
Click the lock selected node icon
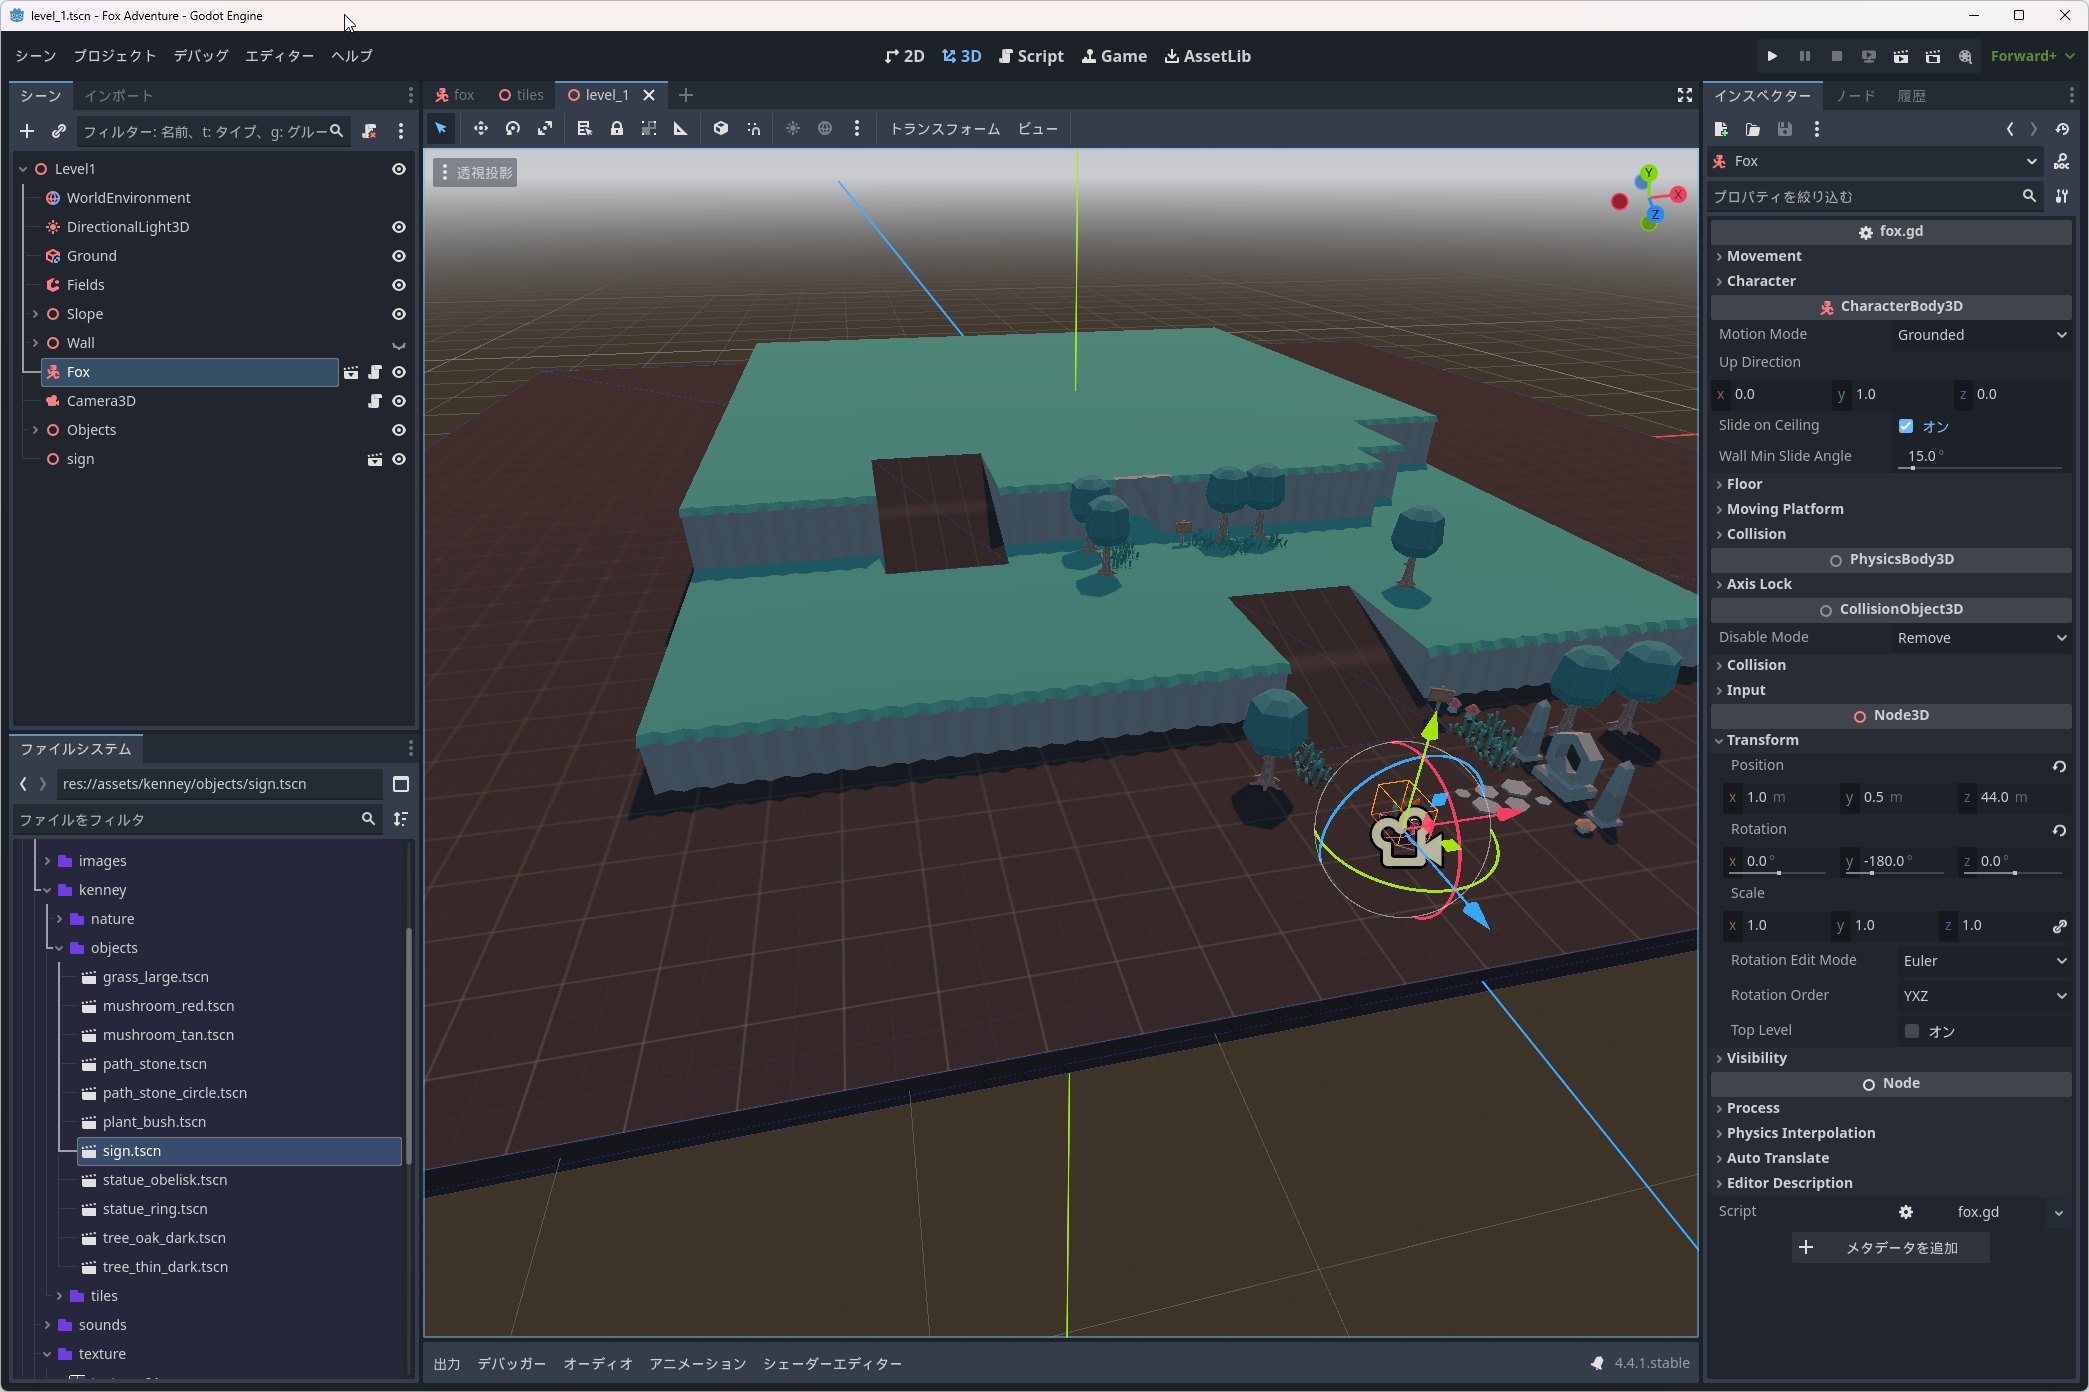(617, 129)
